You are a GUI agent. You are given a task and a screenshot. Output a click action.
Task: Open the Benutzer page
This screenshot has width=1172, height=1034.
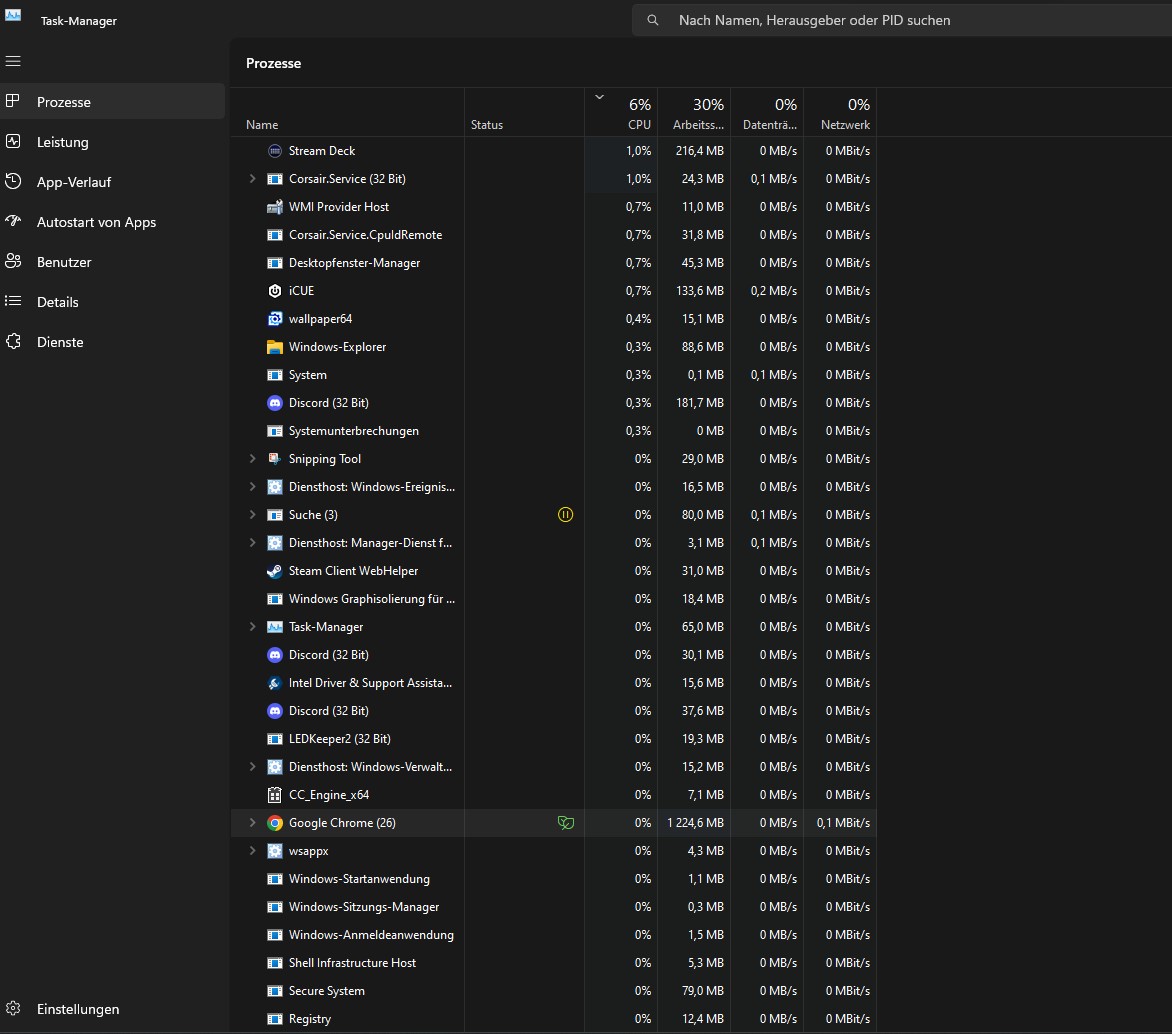112,262
